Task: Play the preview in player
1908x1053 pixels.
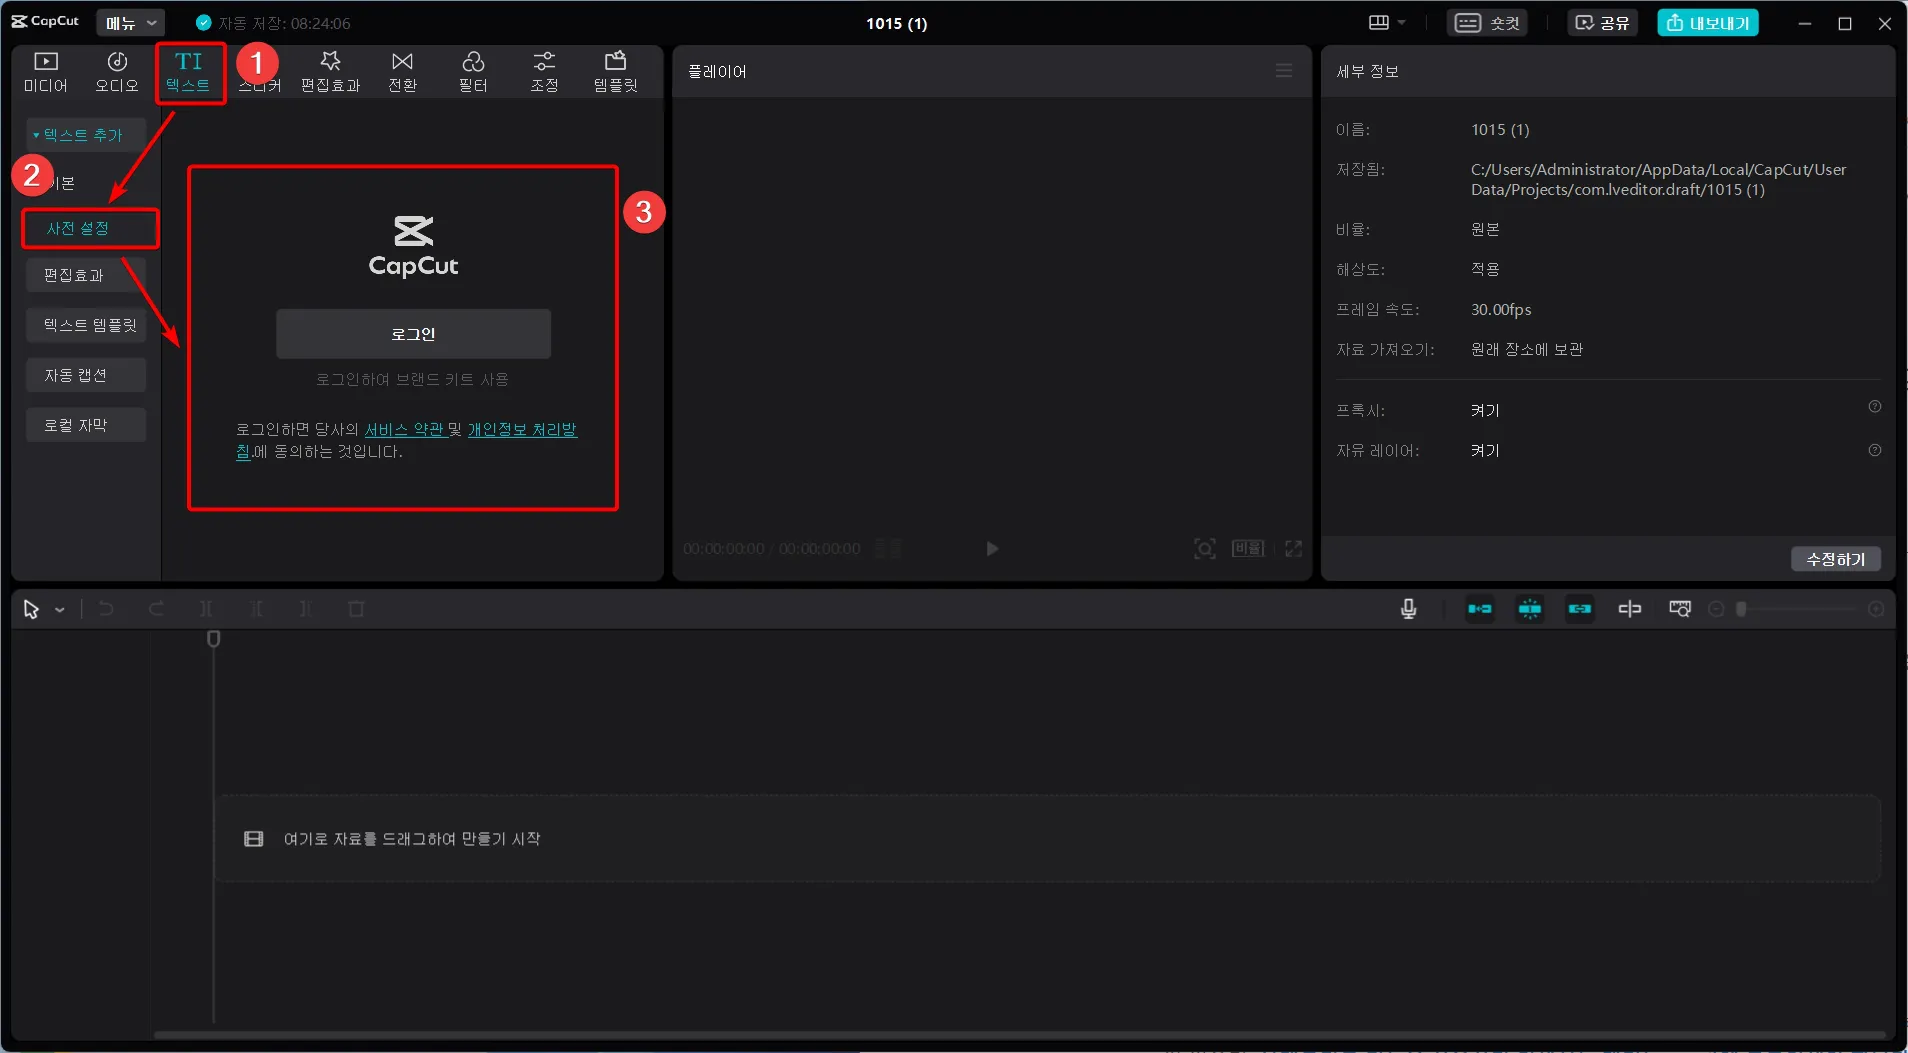Action: coord(992,548)
